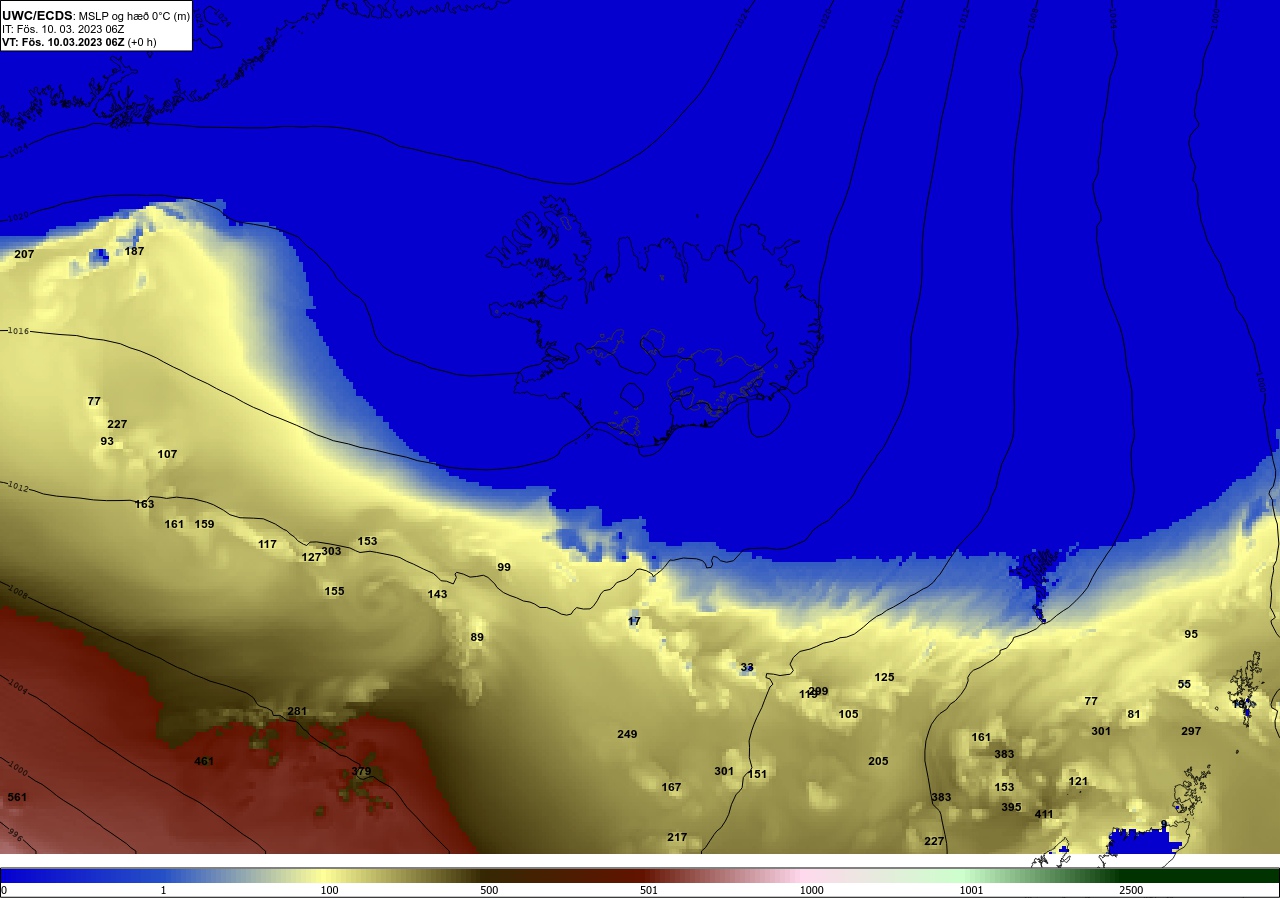Click the number 299 on the map
Viewport: 1280px width, 898px height.
[x=819, y=691]
